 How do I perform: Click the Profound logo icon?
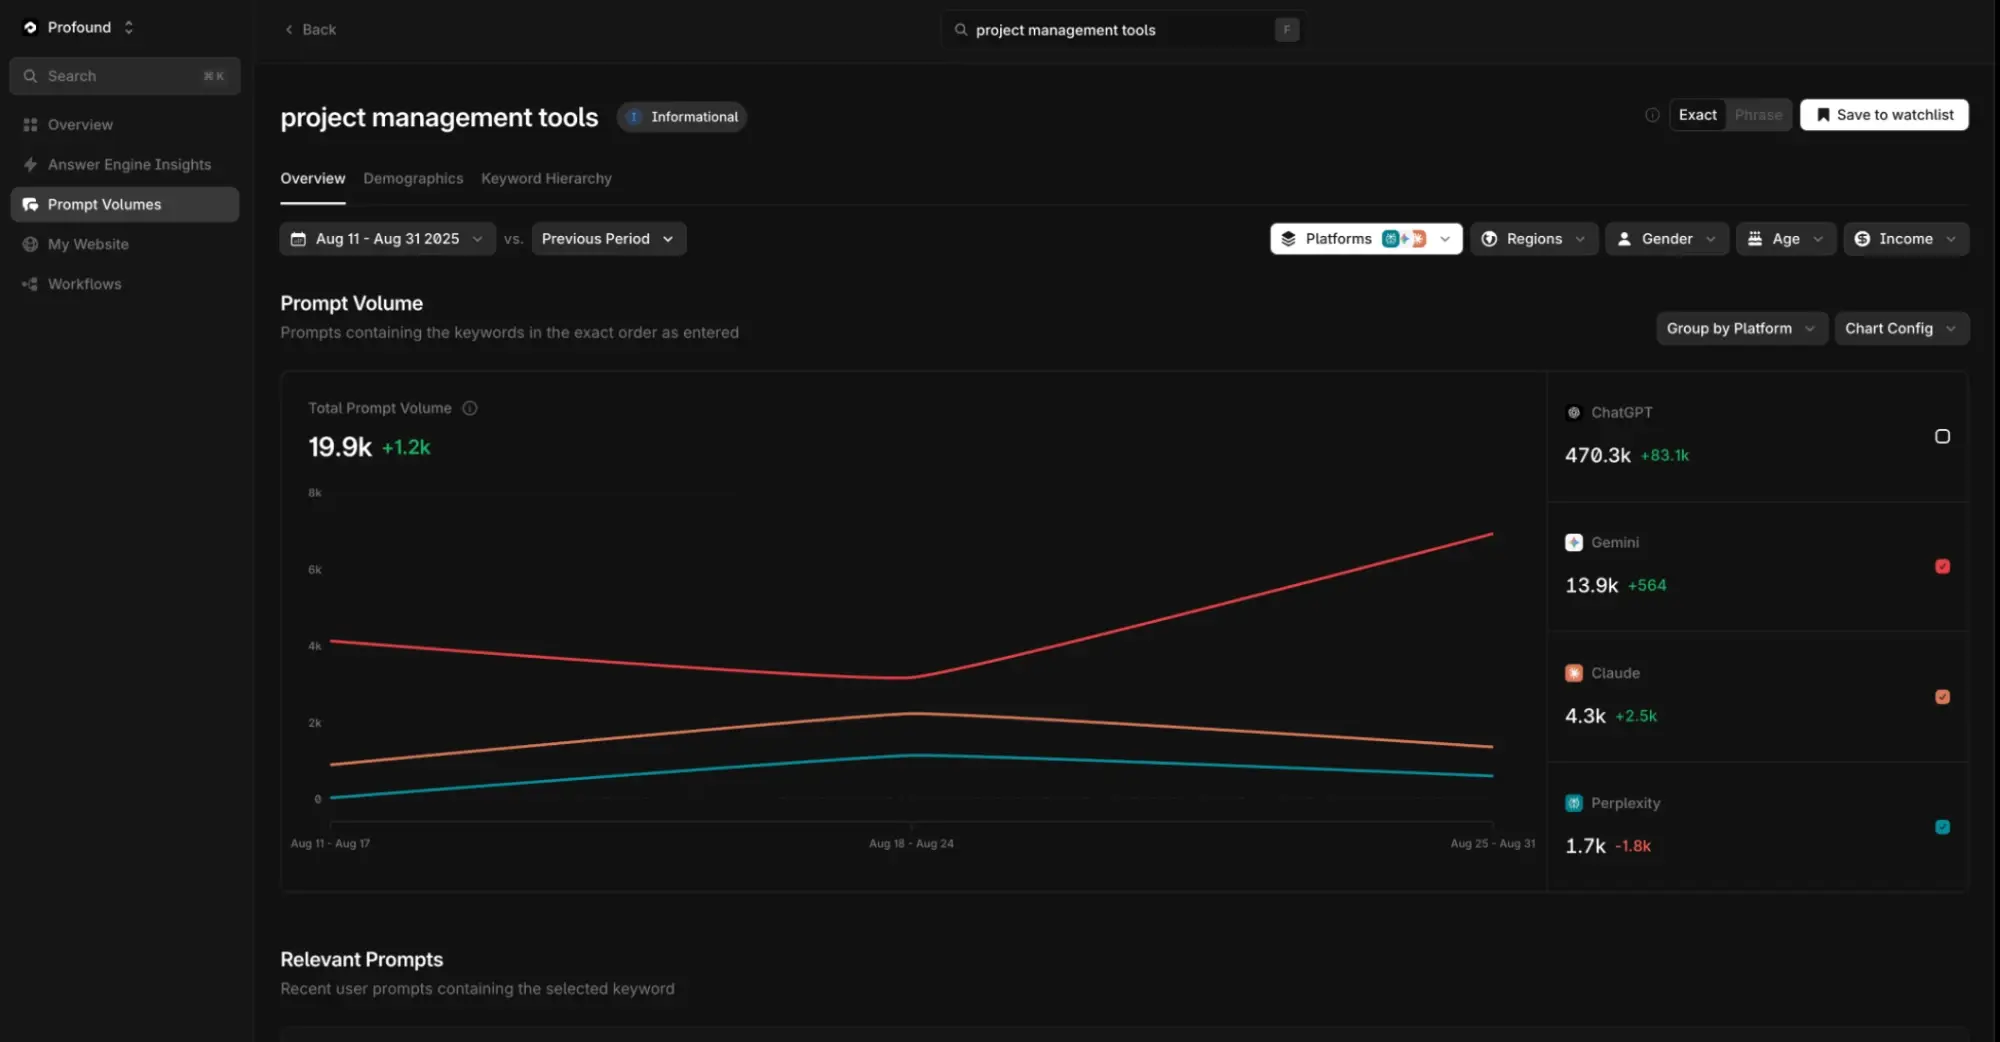coord(30,28)
